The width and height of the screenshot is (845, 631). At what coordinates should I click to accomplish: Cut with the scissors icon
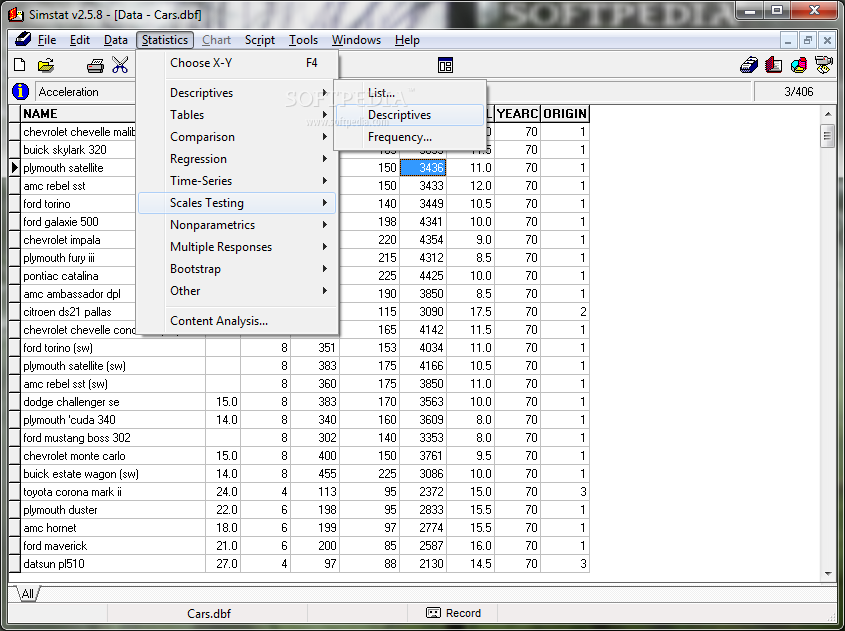[120, 65]
